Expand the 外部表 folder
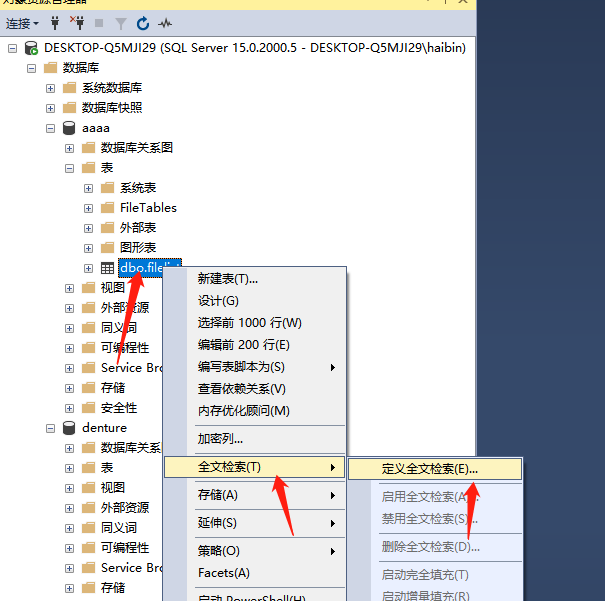Screen dimensions: 605x601 [x=88, y=228]
